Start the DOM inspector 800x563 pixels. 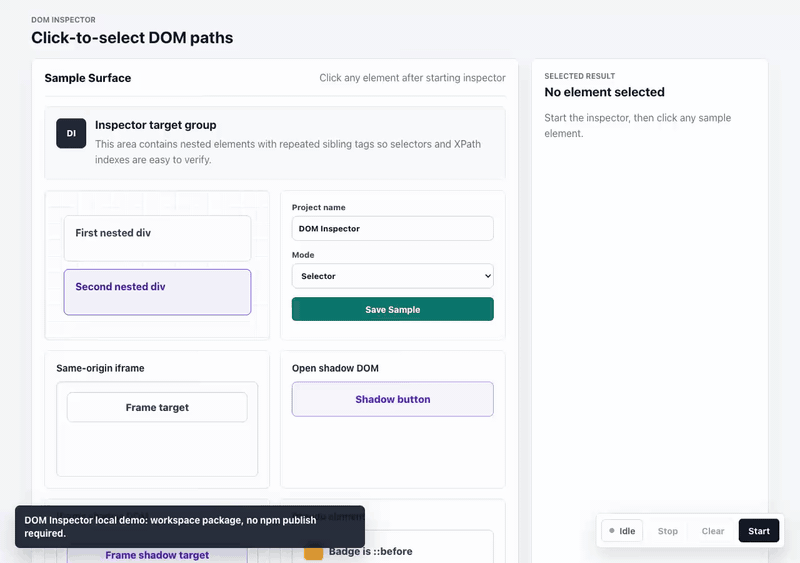(759, 531)
